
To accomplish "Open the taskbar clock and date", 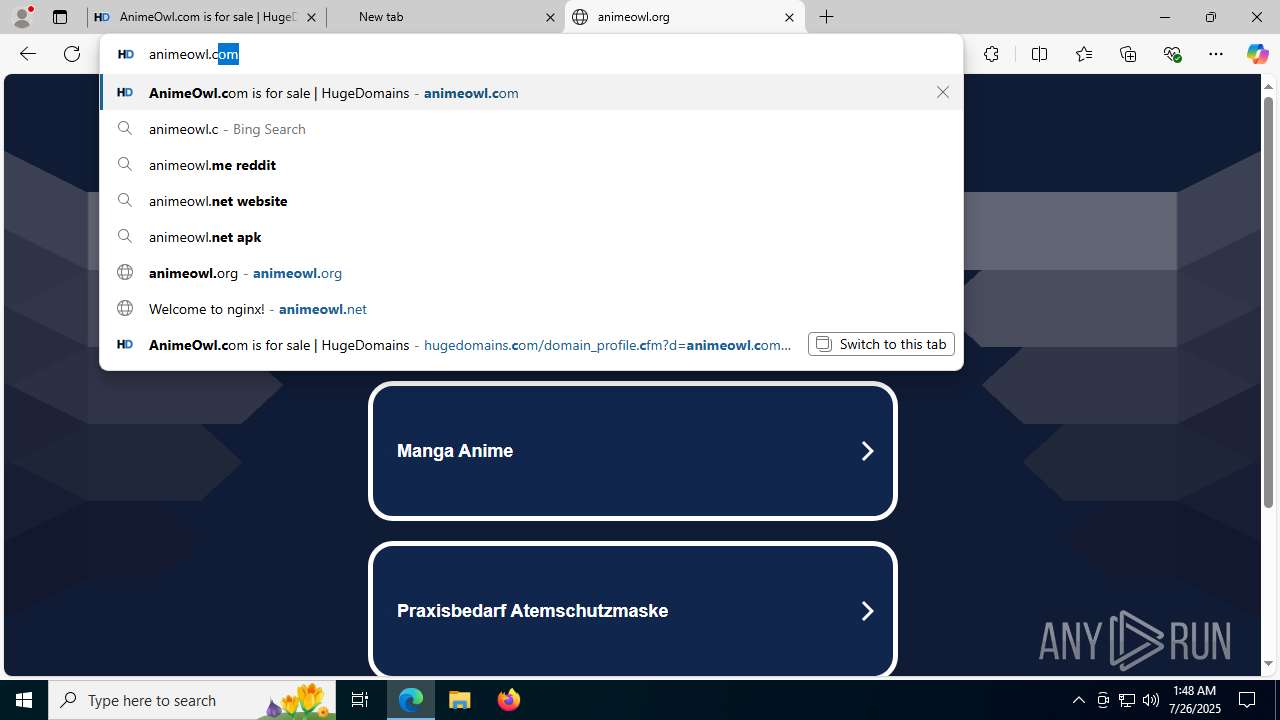I will tap(1195, 700).
